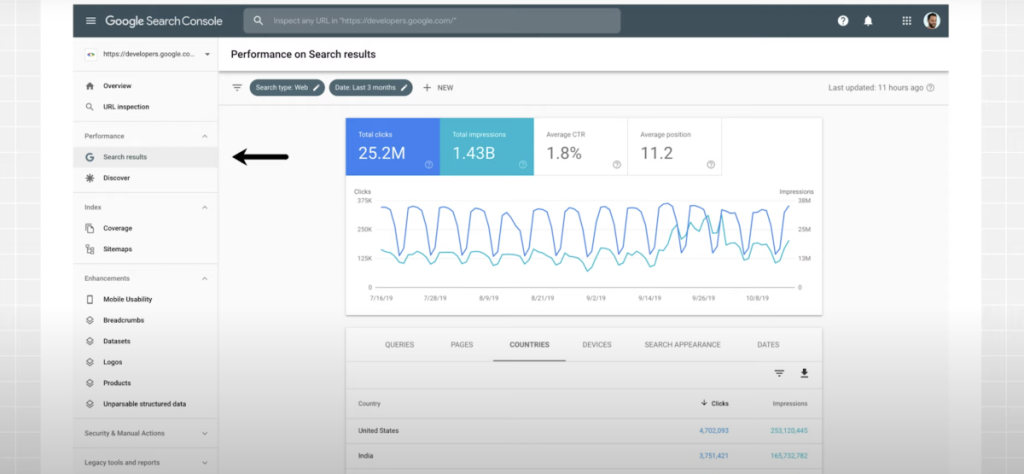The height and width of the screenshot is (474, 1024).
Task: Click the Logos layers icon
Action: tap(90, 362)
